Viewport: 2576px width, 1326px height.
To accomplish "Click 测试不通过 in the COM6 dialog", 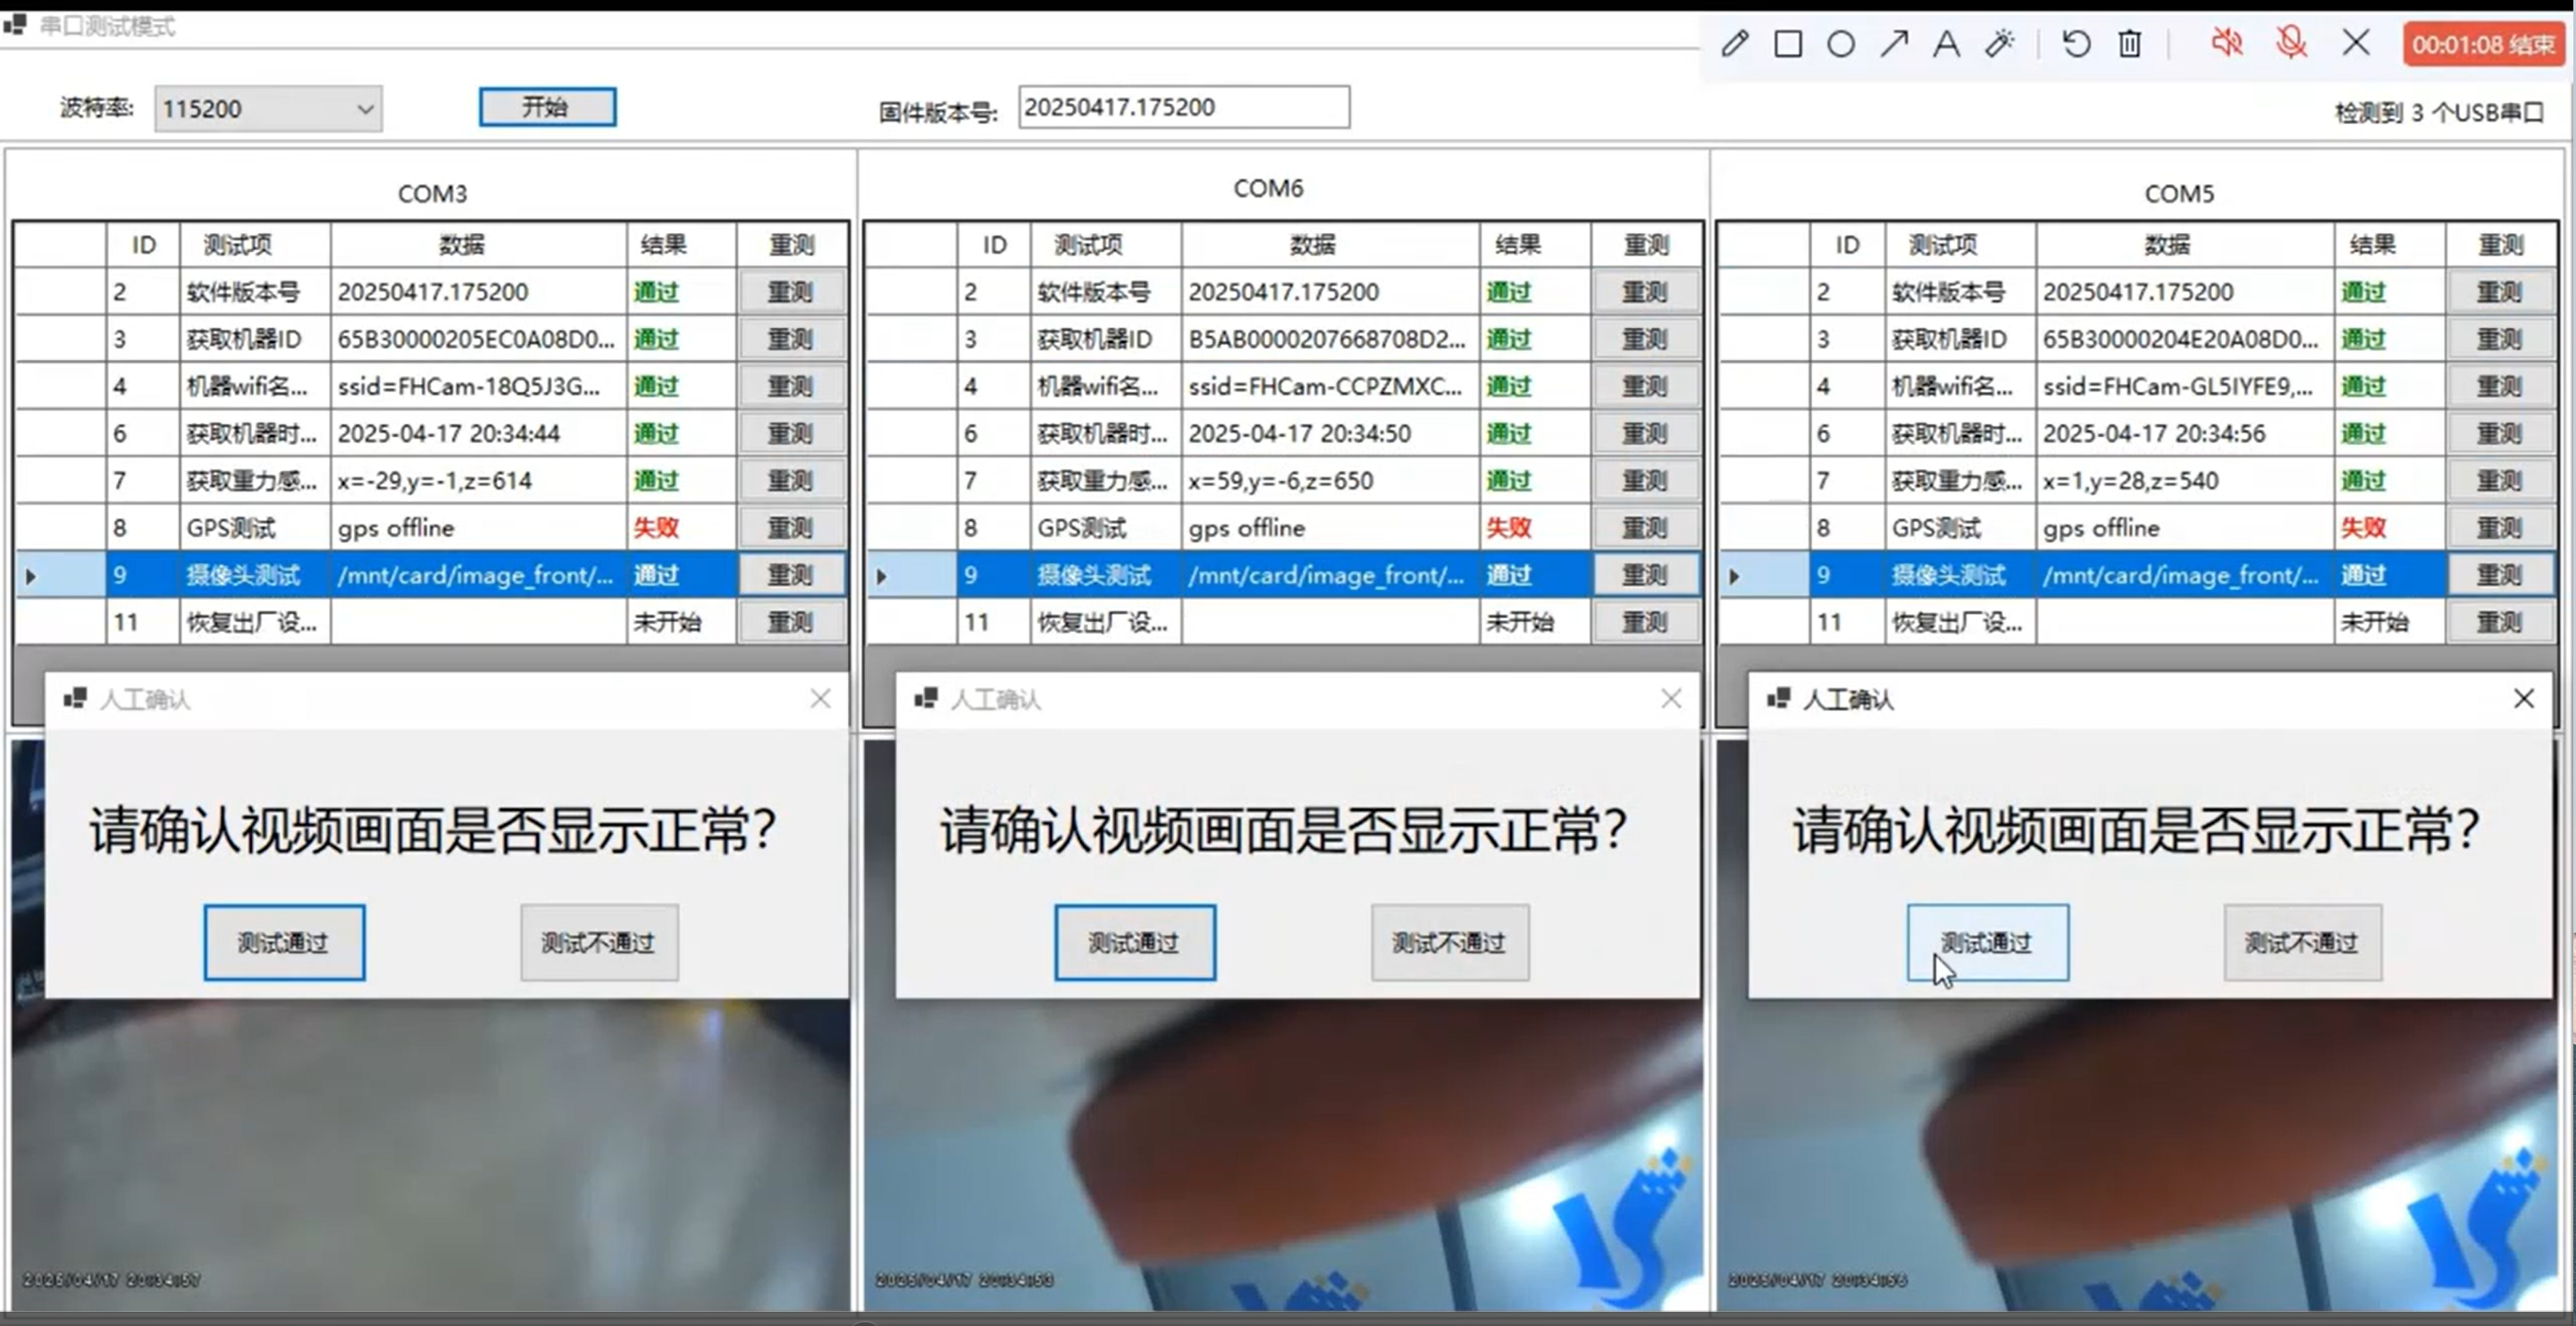I will (x=1450, y=943).
